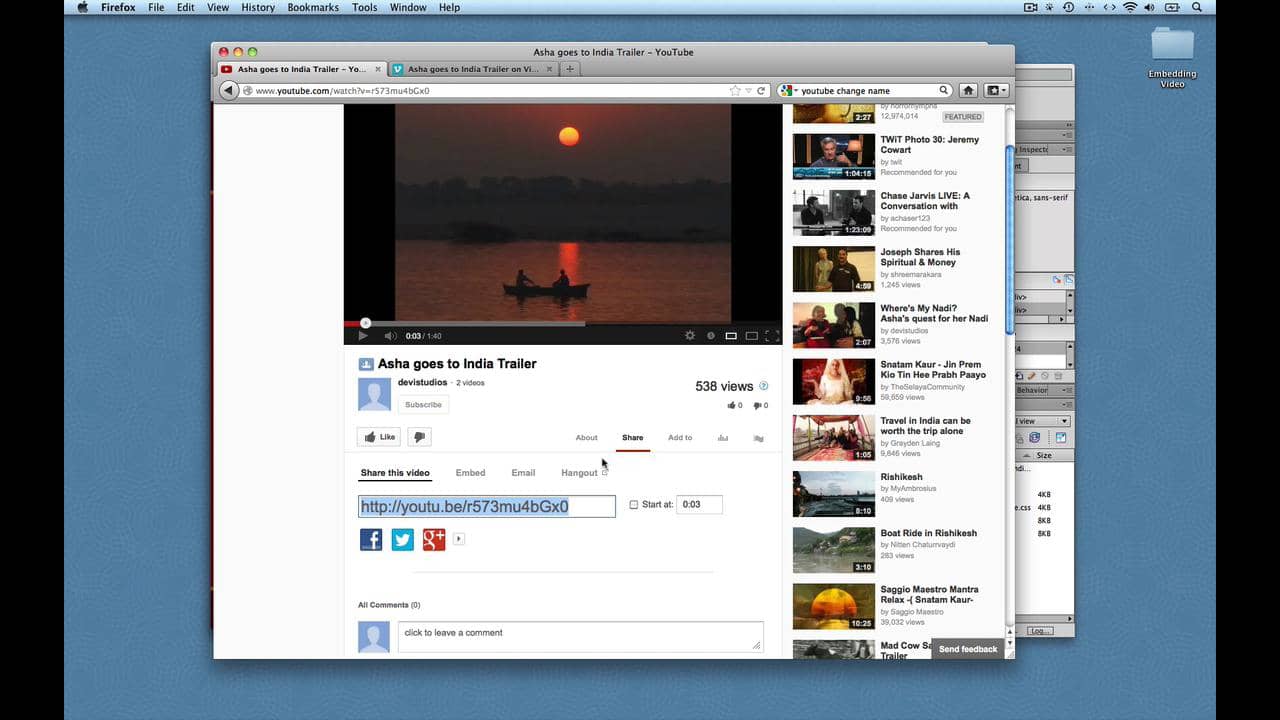Open the video statistics bar-chart icon

click(723, 438)
